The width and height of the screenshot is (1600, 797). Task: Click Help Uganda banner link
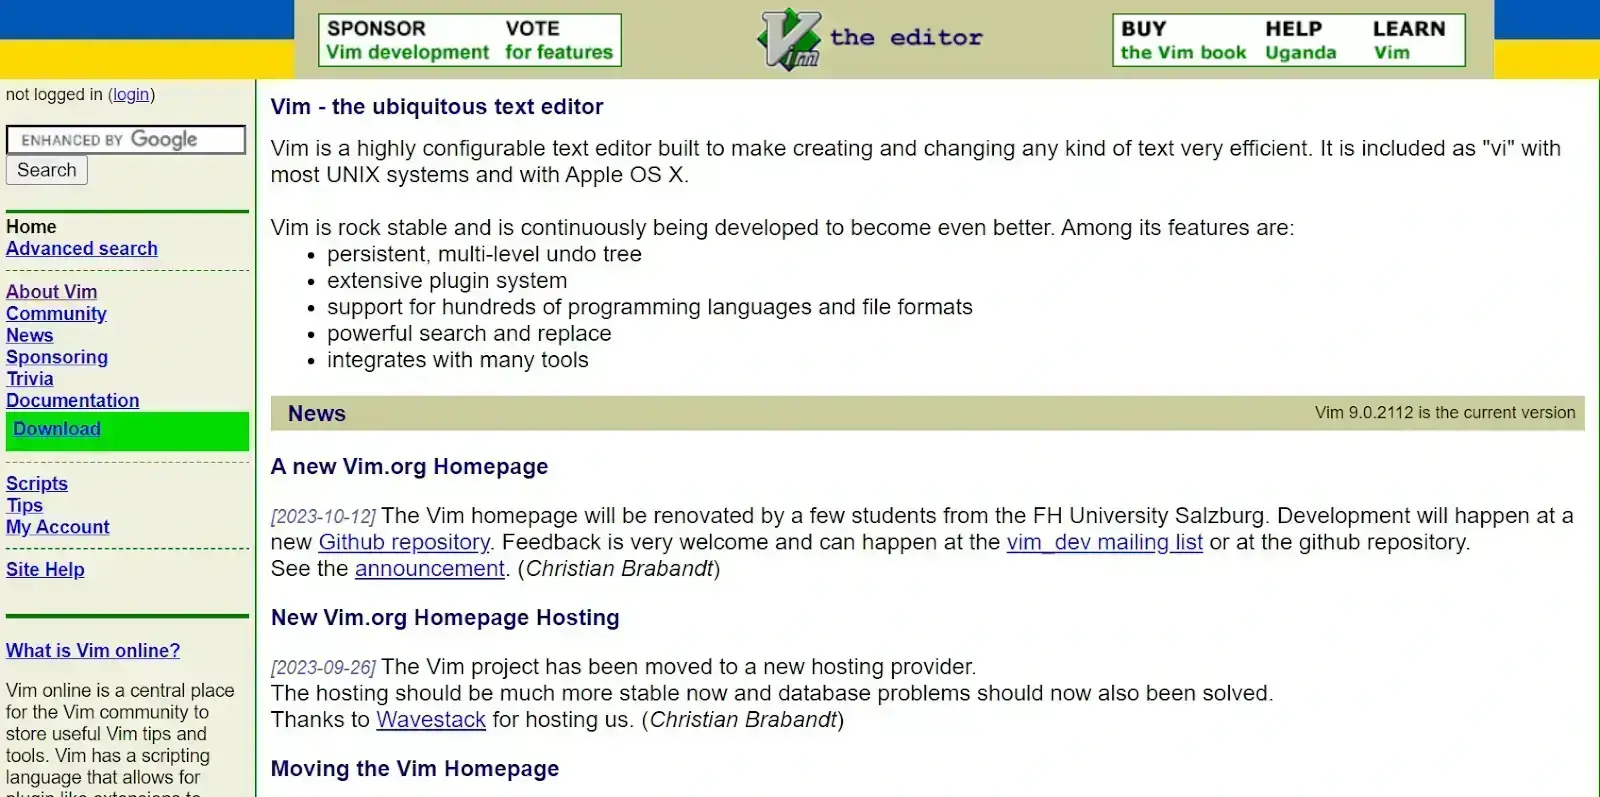tap(1300, 40)
